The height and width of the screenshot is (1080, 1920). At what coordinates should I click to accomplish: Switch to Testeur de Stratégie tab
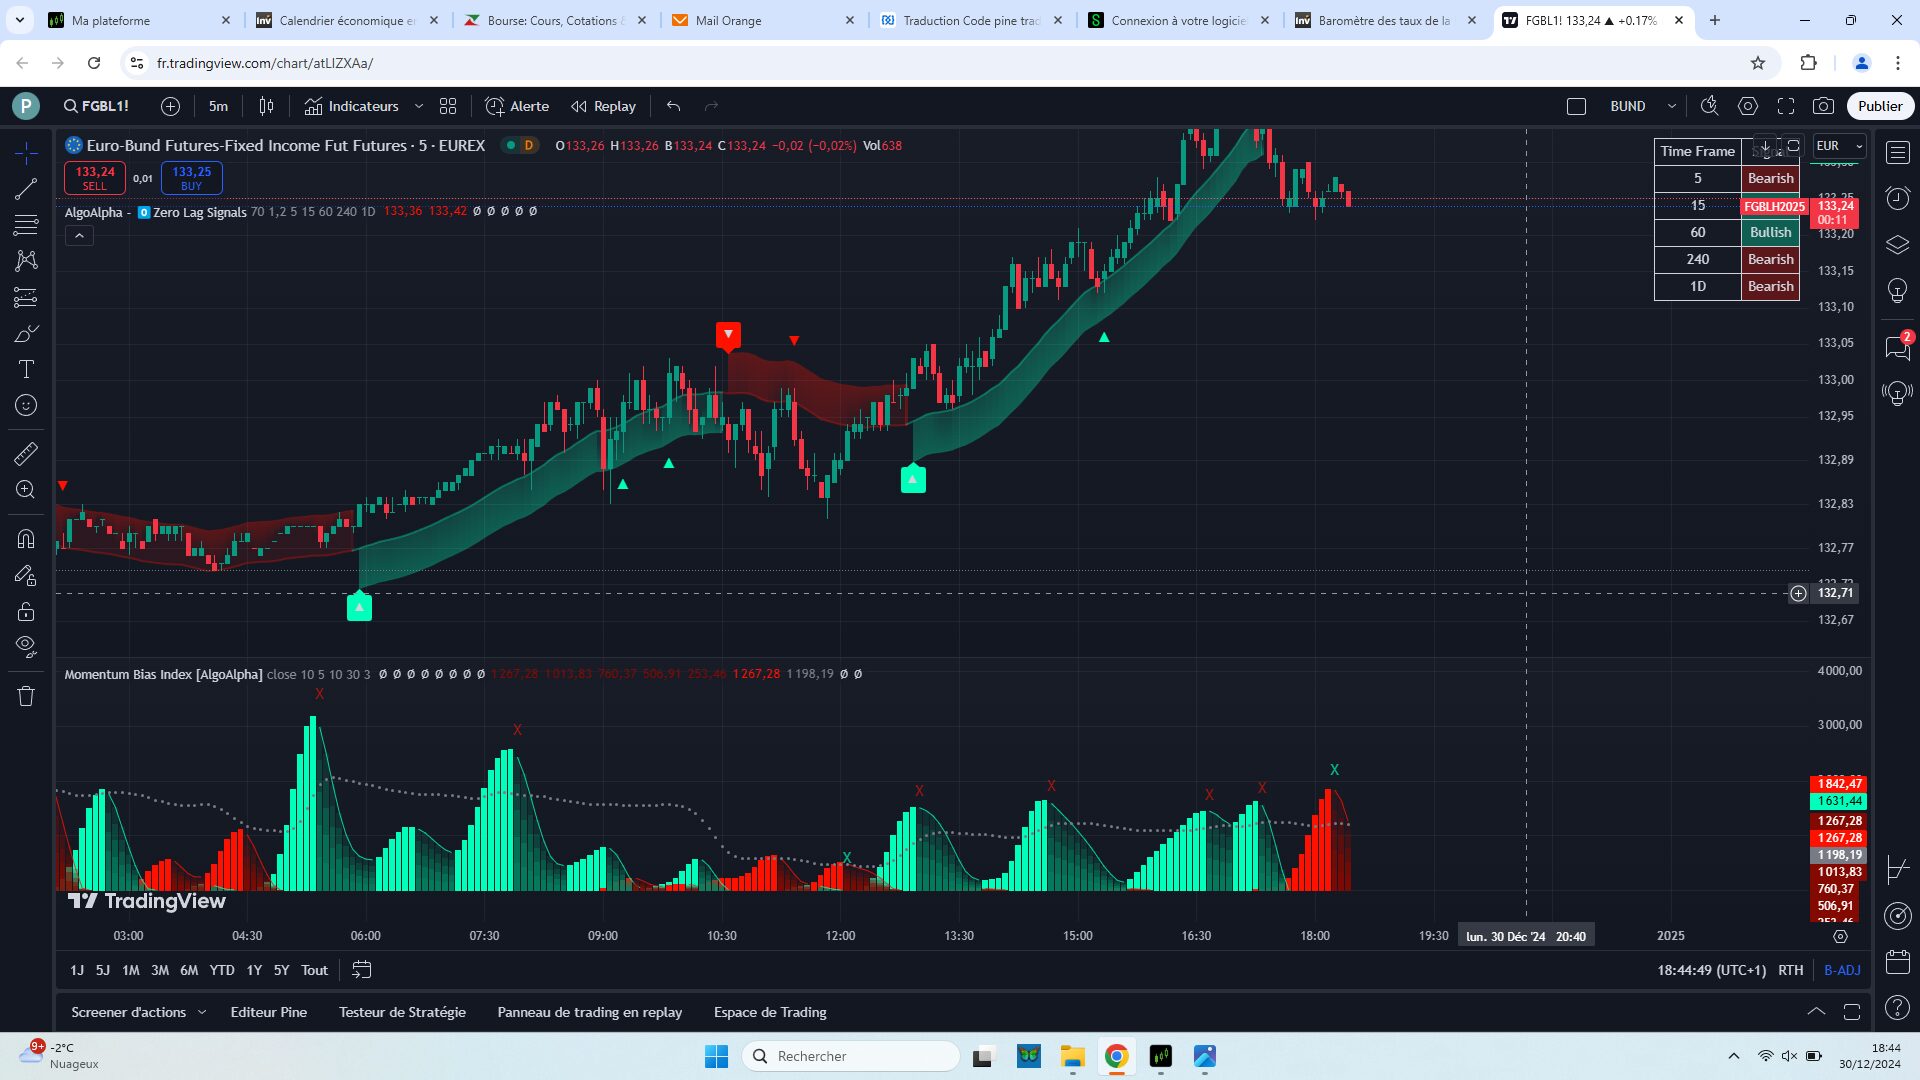click(402, 1012)
